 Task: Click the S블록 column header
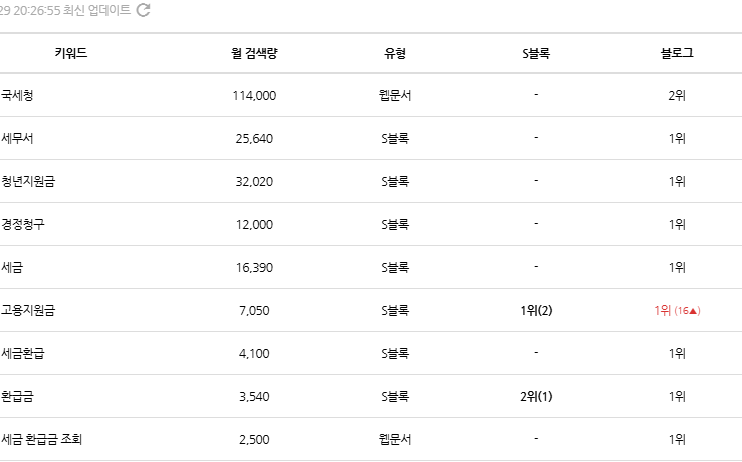pos(536,53)
